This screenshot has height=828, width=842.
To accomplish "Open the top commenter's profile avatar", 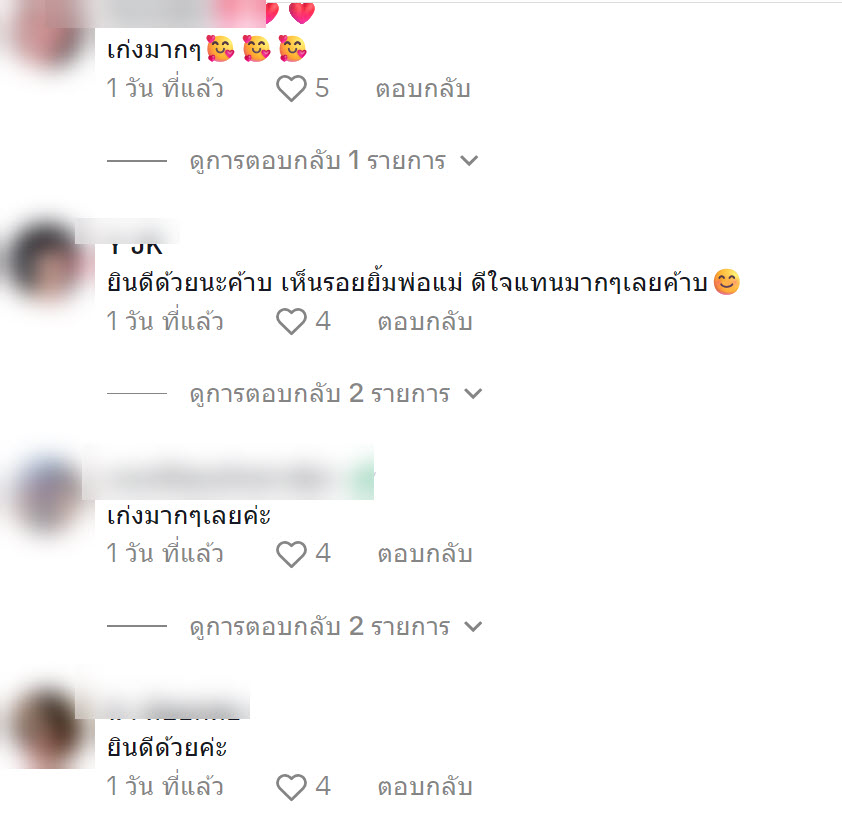I will [x=47, y=32].
